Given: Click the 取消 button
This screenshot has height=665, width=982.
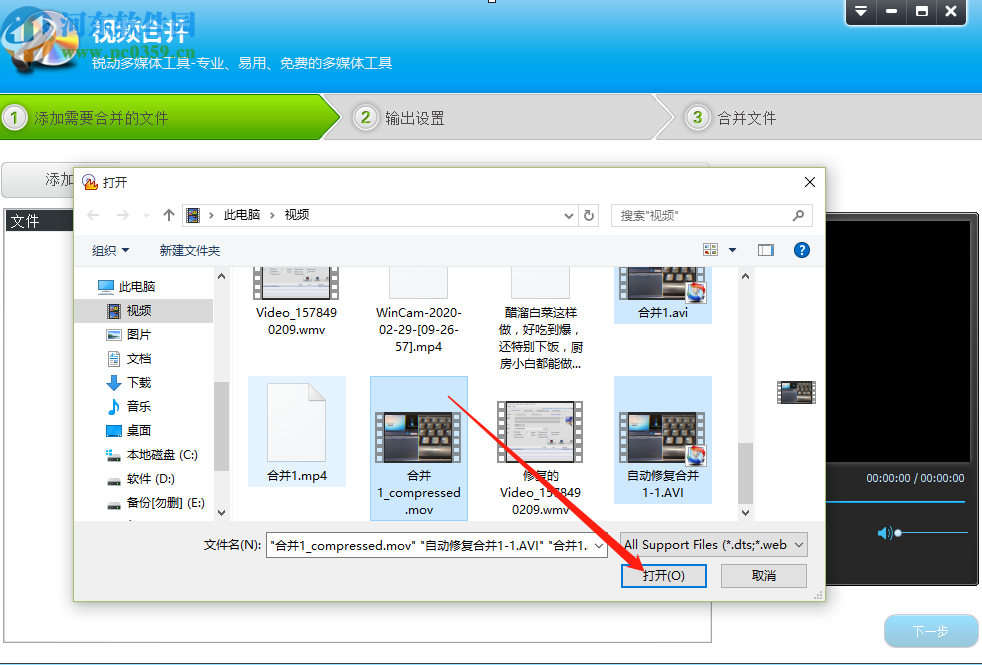Looking at the screenshot, I should [x=763, y=575].
